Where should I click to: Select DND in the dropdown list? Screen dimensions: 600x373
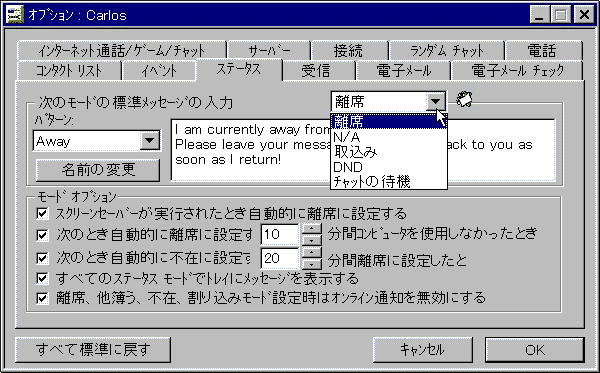pos(389,167)
